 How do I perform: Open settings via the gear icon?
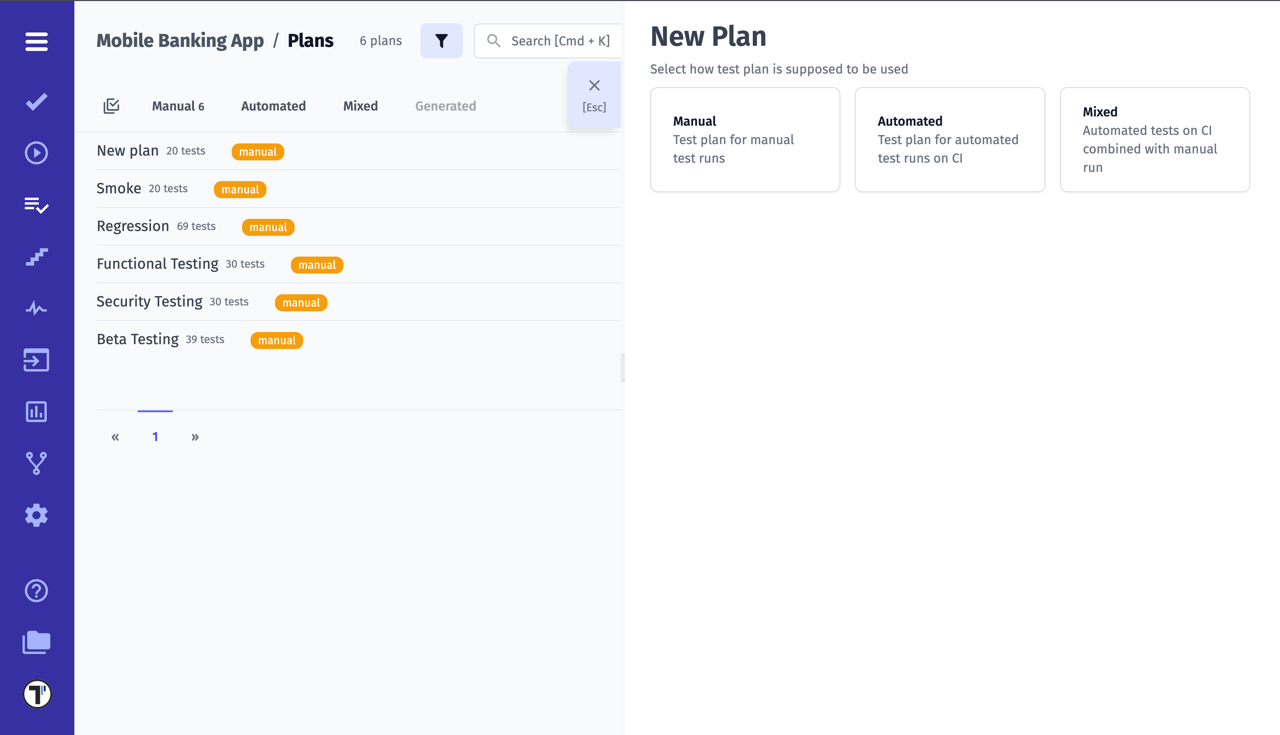(x=36, y=514)
